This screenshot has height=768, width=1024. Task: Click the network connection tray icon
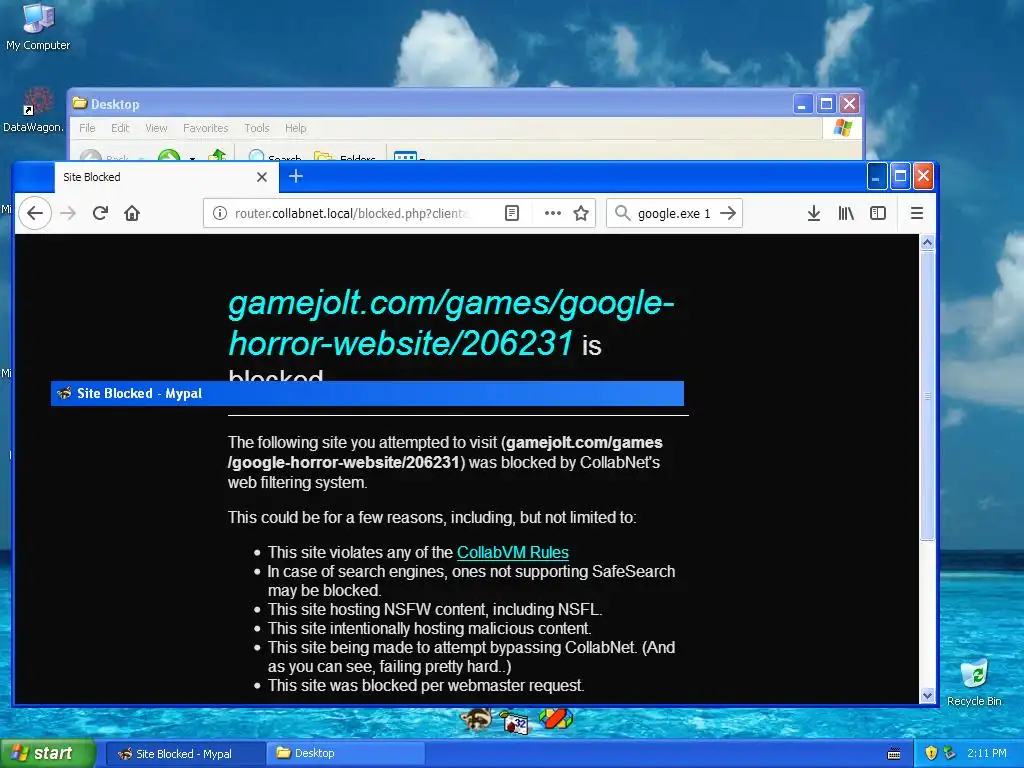[950, 753]
